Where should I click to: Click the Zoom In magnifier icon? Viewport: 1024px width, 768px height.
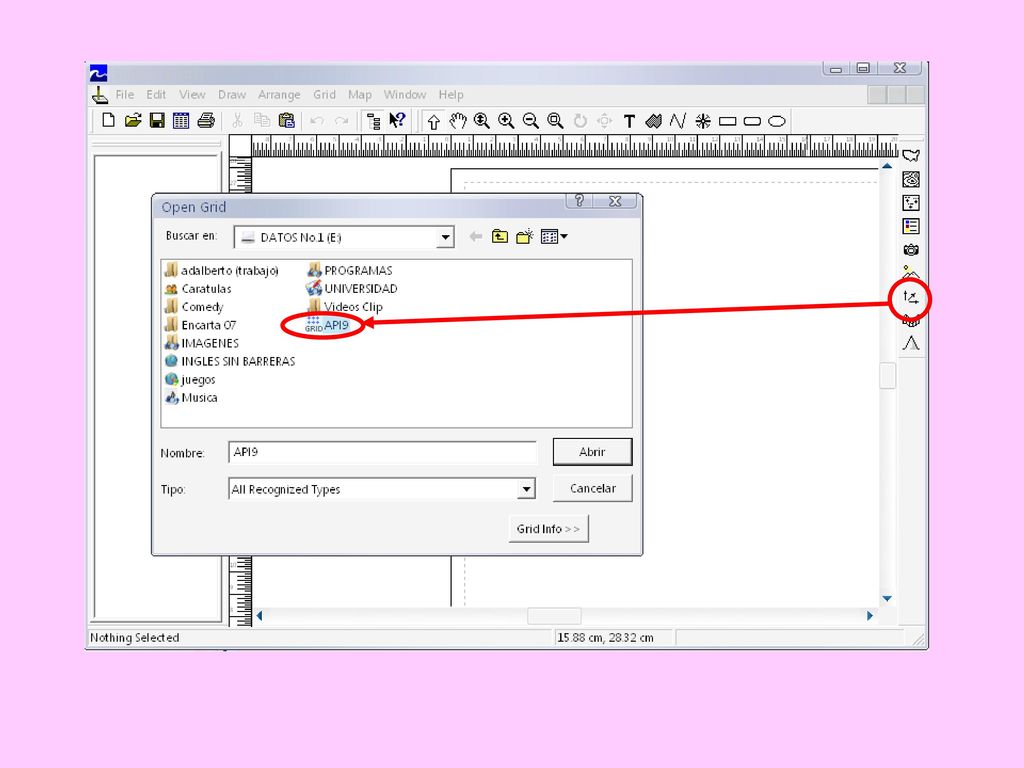506,121
